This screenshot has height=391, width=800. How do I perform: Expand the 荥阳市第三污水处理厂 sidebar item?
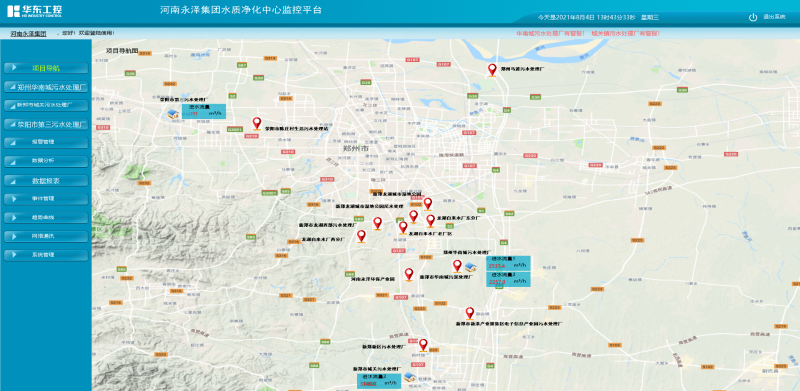(x=46, y=124)
